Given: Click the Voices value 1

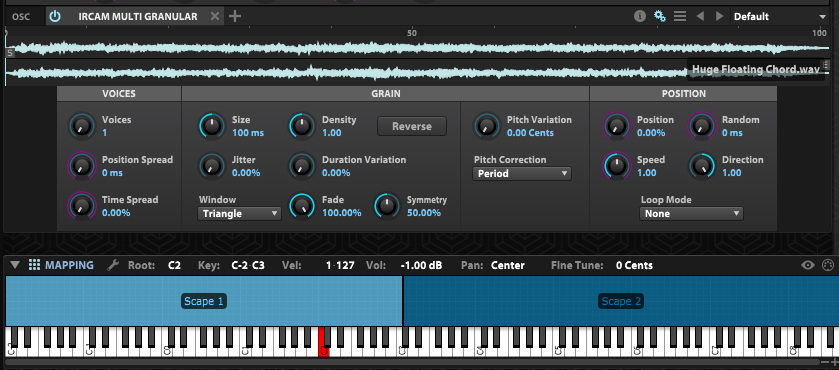Looking at the screenshot, I should click(x=104, y=133).
